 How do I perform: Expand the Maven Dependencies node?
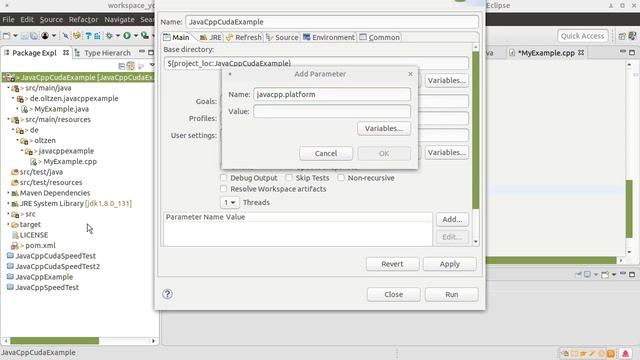pos(8,192)
